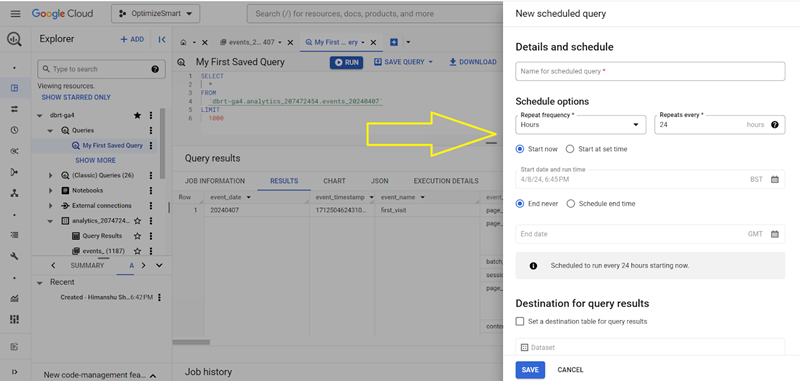This screenshot has width=800, height=381.
Task: Open actions menu for My First Saved Query
Action: [151, 145]
